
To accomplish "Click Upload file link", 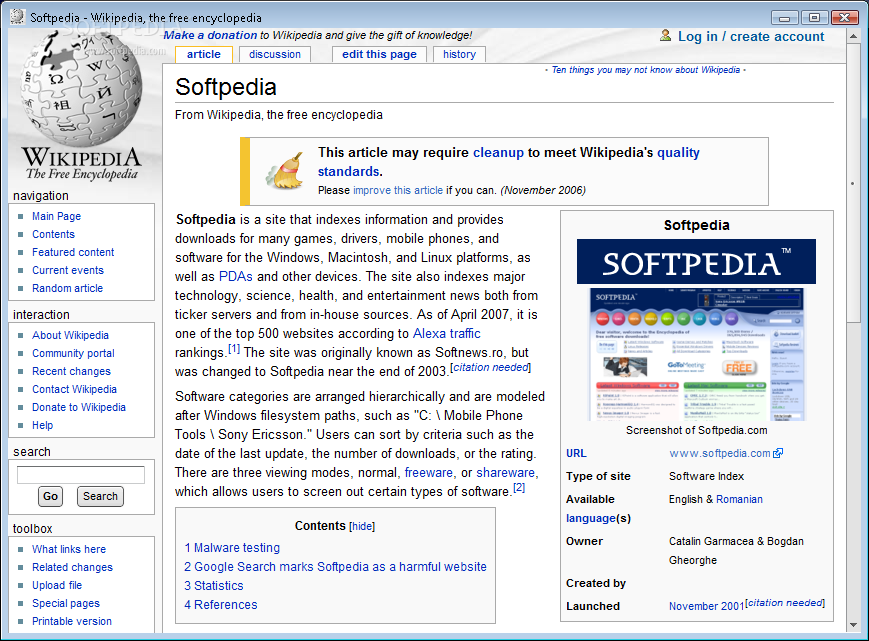I will pos(57,585).
